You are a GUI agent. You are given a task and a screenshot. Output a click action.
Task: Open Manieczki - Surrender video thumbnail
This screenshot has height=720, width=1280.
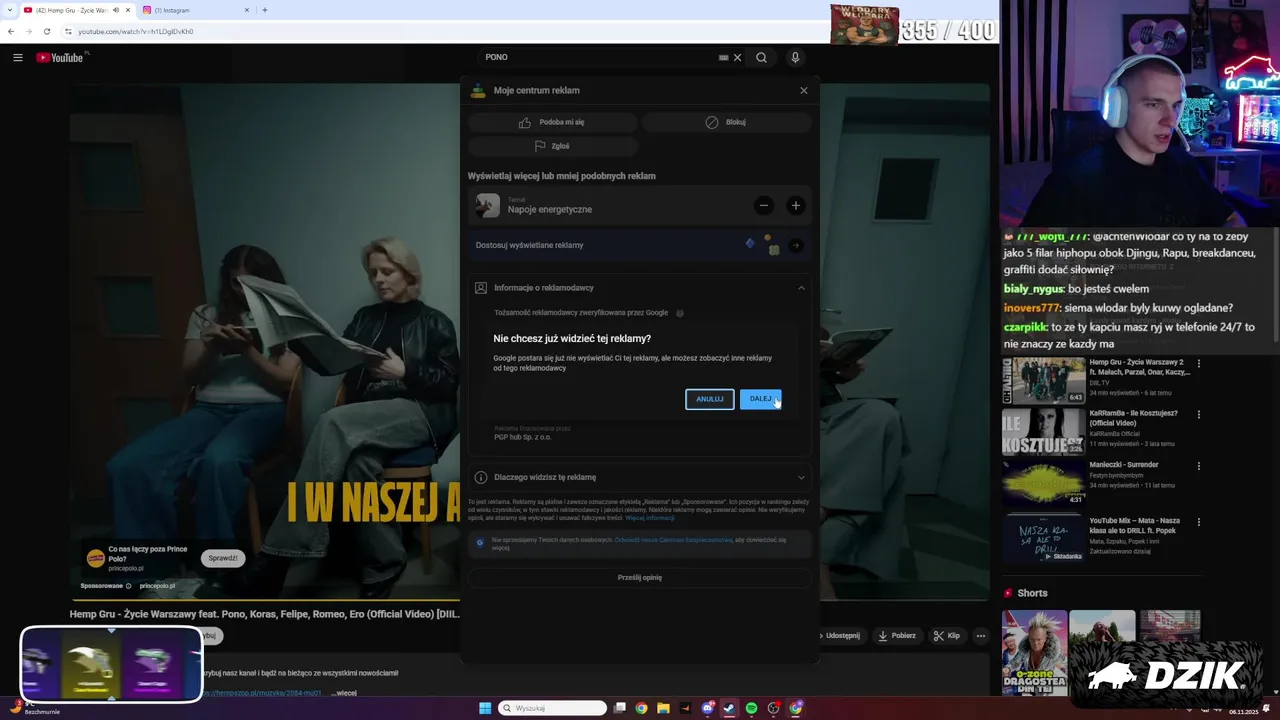(x=1044, y=483)
